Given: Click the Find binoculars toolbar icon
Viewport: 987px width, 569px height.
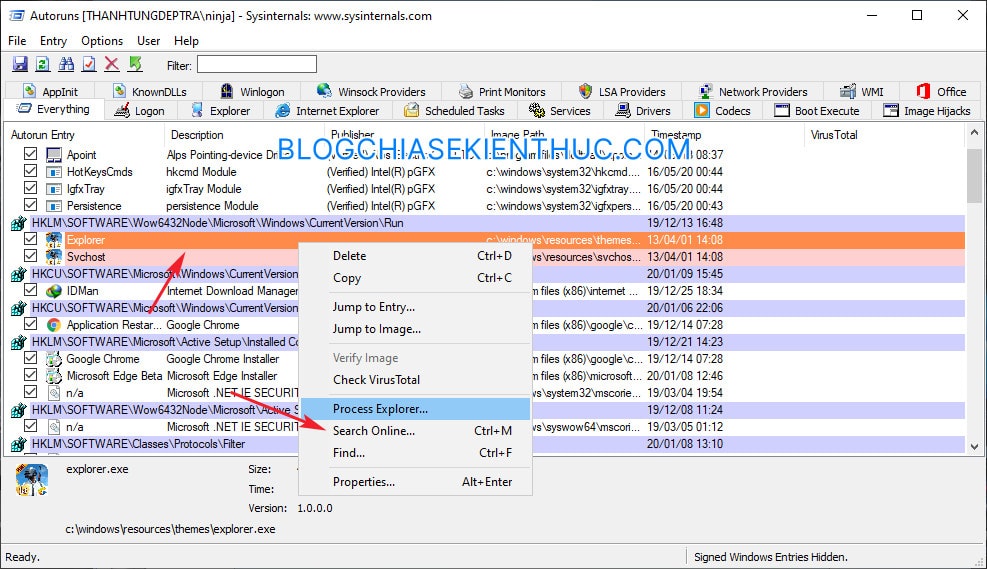Looking at the screenshot, I should coord(66,64).
